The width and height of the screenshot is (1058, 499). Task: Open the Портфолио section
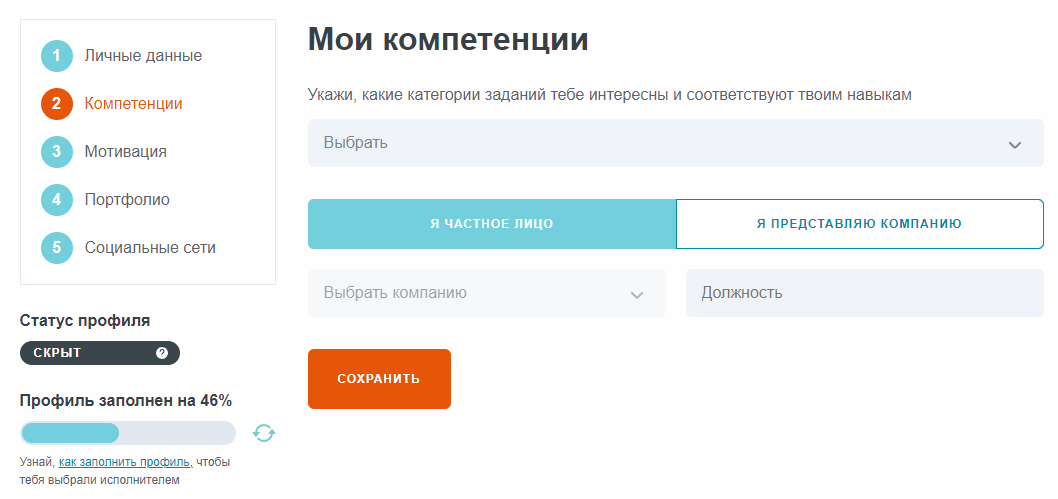(x=127, y=199)
